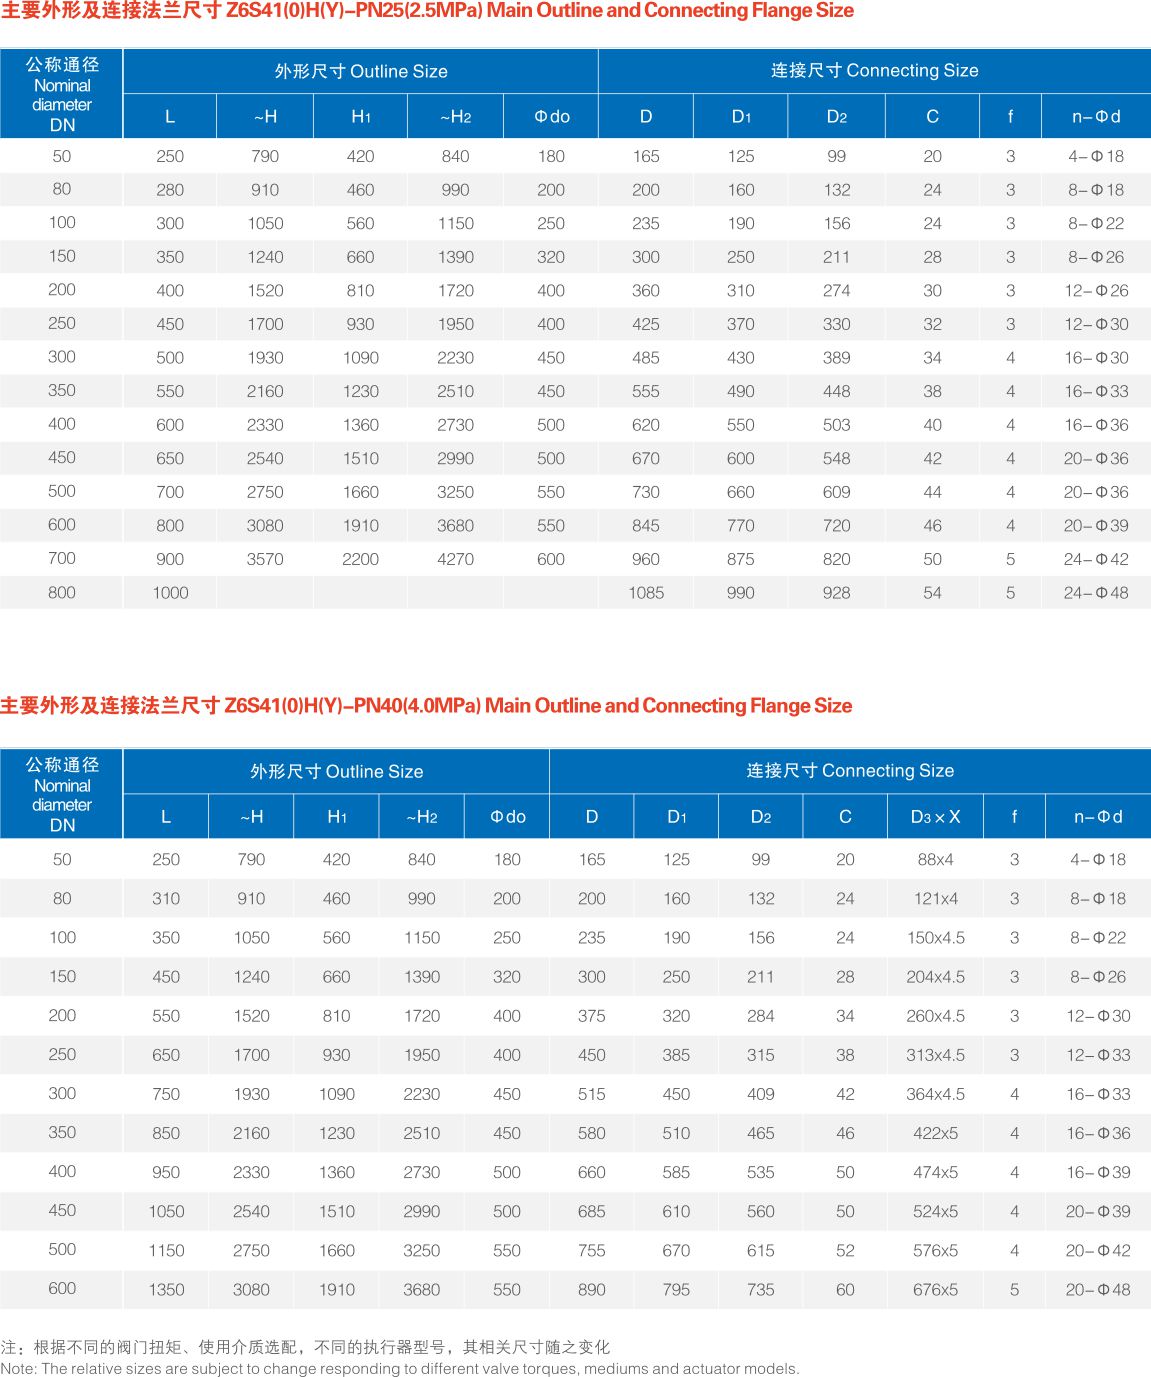Click the 24–Φ42 cell in the DN 700 row
Image resolution: width=1151 pixels, height=1377 pixels.
click(x=1095, y=560)
